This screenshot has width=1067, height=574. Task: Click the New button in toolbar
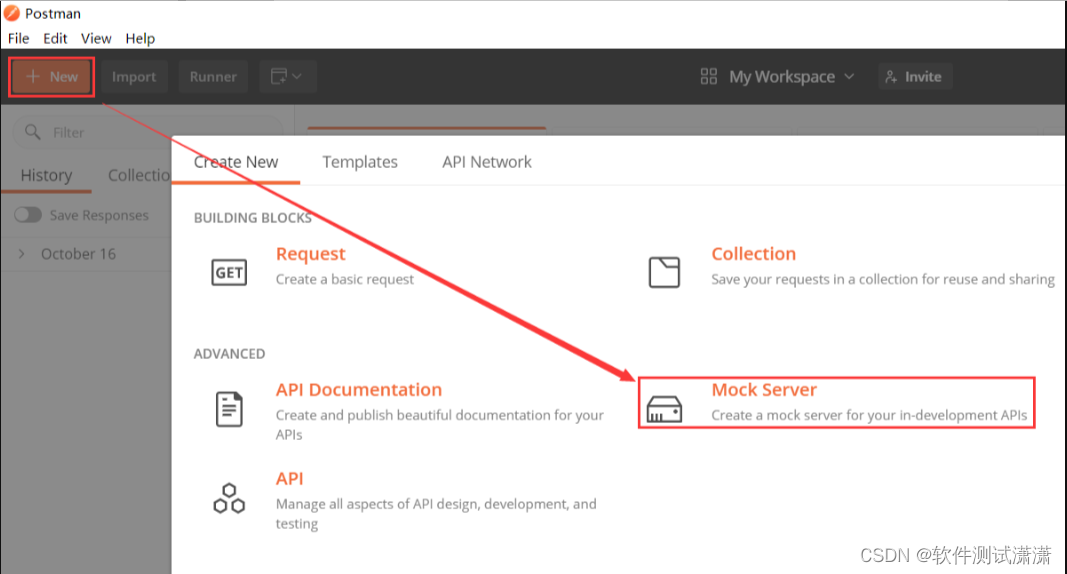52,77
